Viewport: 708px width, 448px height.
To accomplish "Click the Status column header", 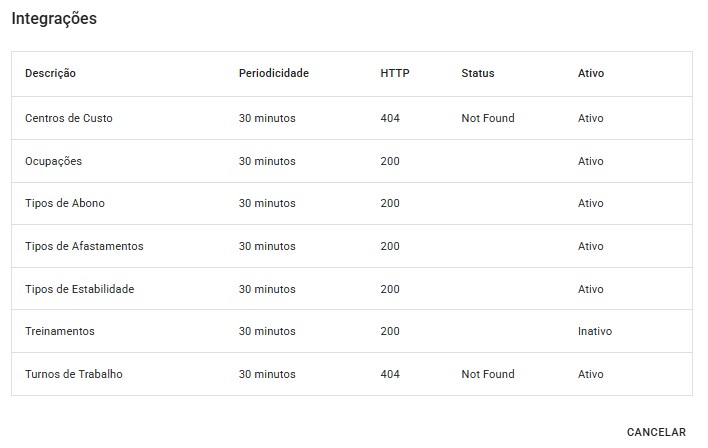I will pyautogui.click(x=478, y=73).
